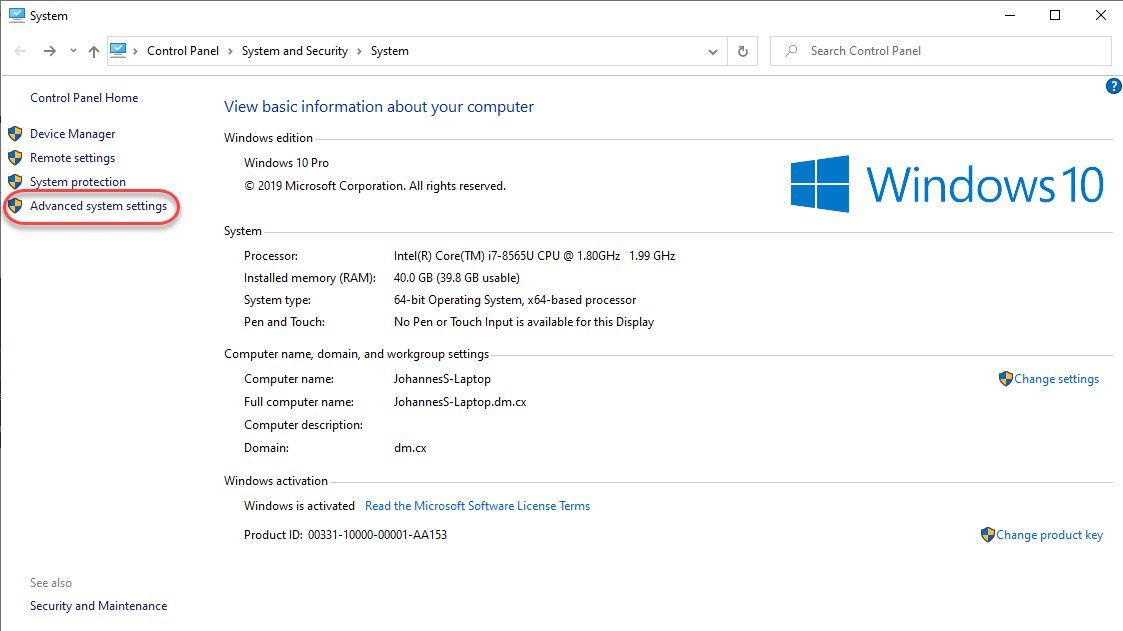
Task: Click the processor value Intel(R) Core(TM) i7-8565U
Action: pyautogui.click(x=534, y=256)
